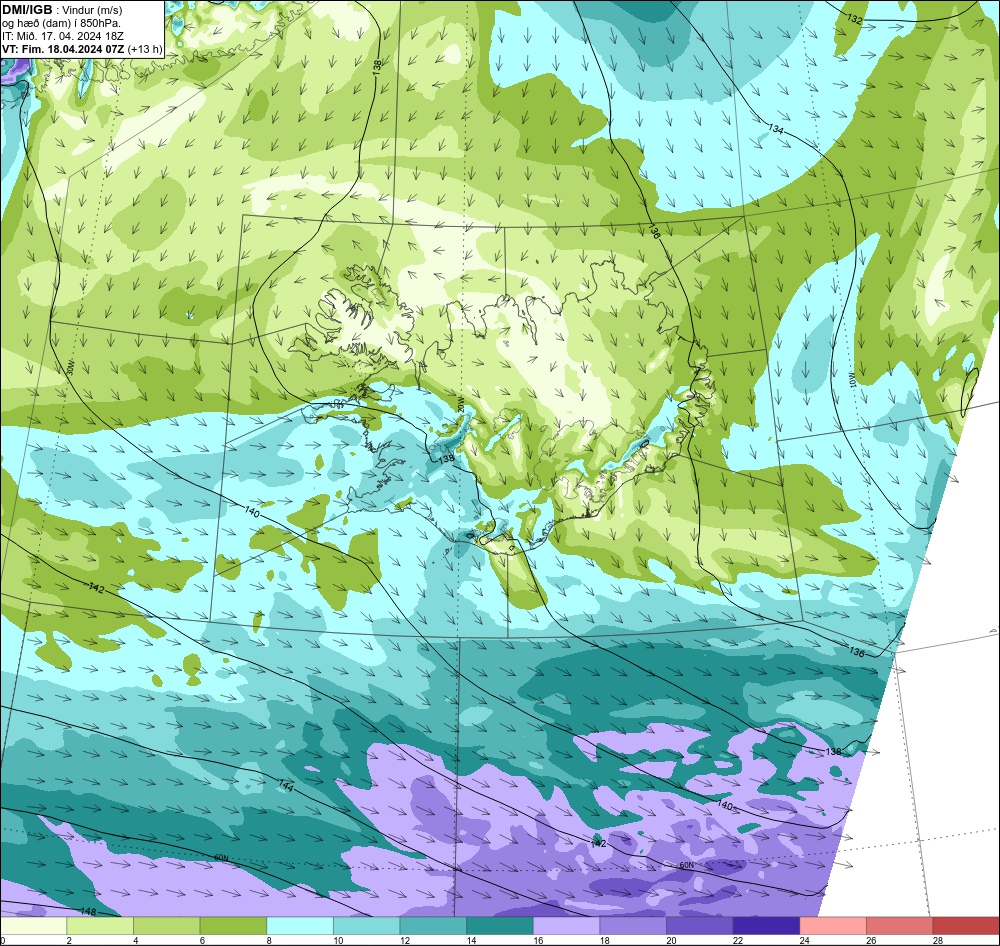
Task: Pick the cyan 10–12 m/s legend swatch
Action: [367, 926]
